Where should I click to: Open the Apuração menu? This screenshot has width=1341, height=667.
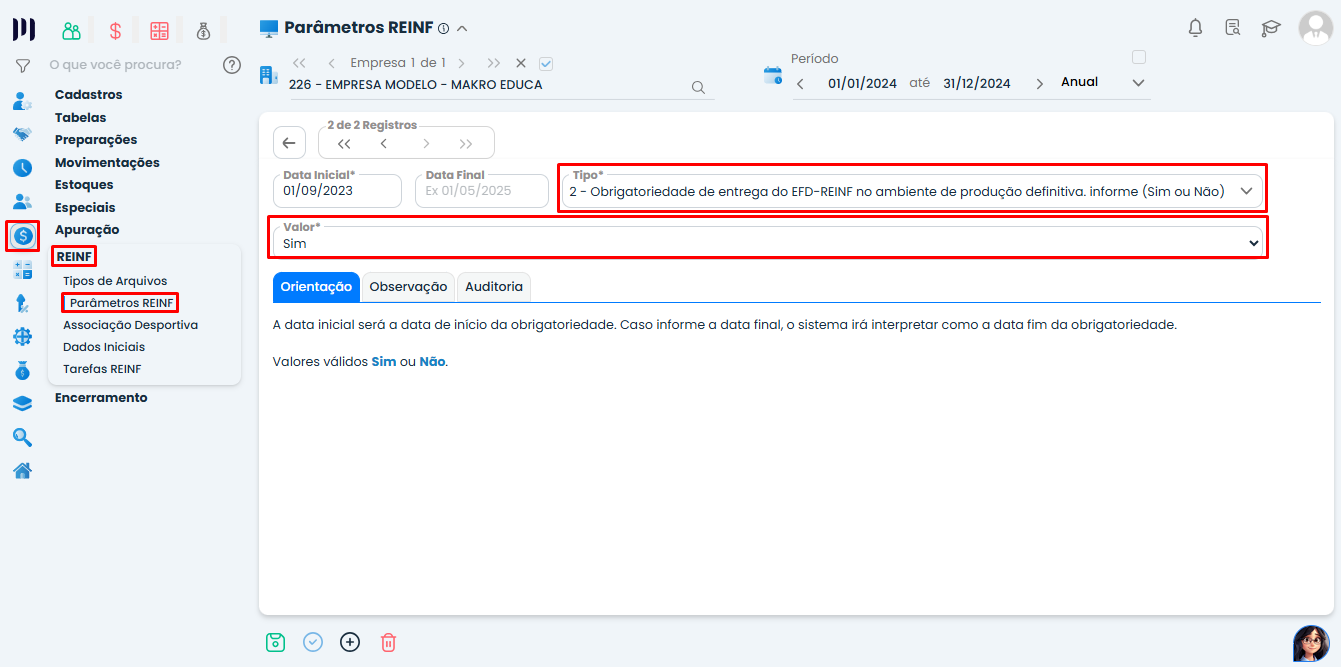point(87,230)
